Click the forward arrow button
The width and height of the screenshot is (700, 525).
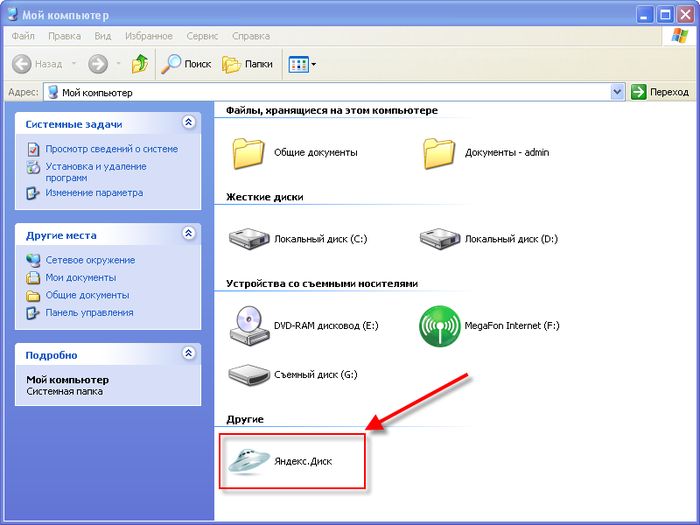click(x=98, y=64)
